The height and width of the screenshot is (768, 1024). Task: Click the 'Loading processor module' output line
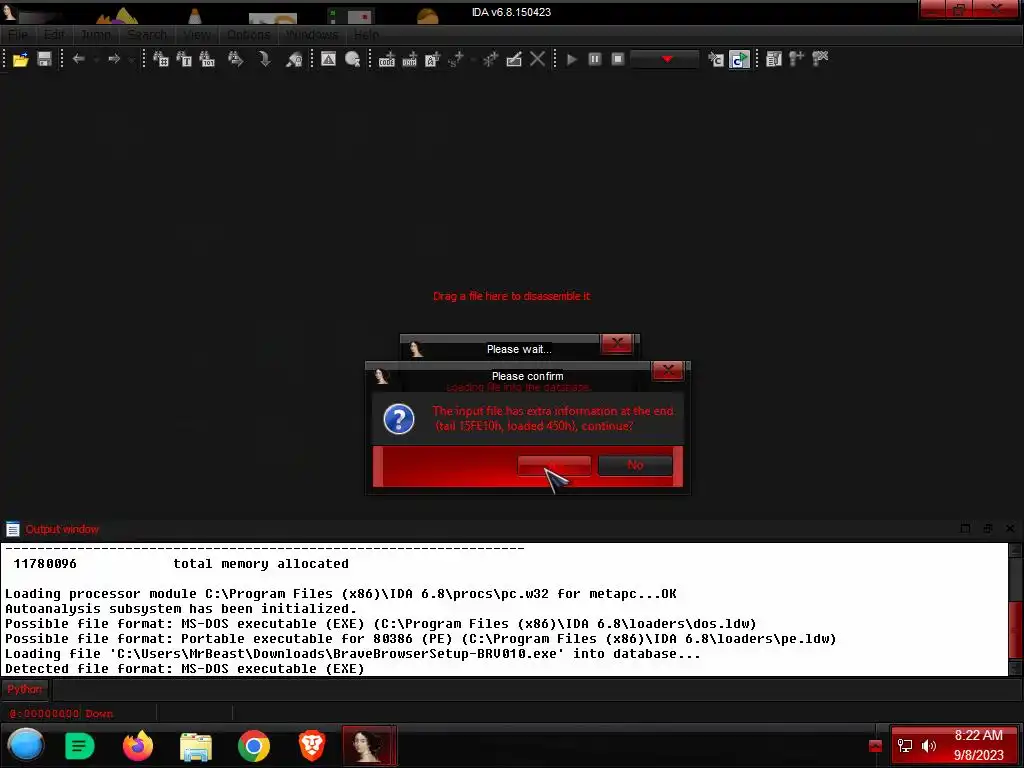pyautogui.click(x=341, y=594)
